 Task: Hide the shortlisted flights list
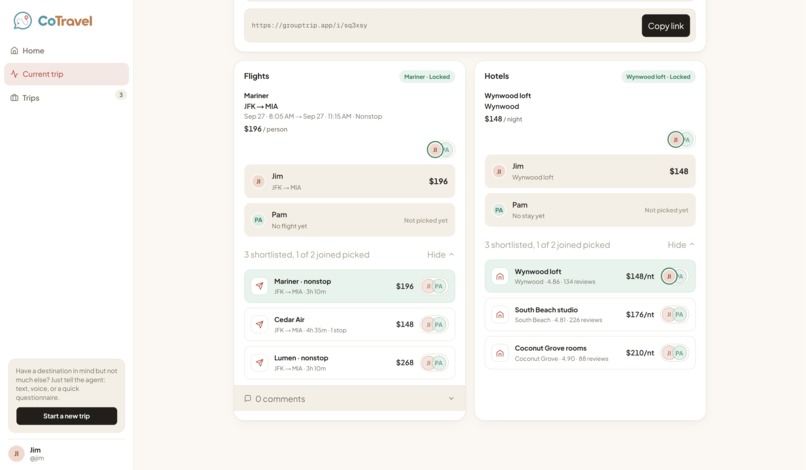pos(441,255)
